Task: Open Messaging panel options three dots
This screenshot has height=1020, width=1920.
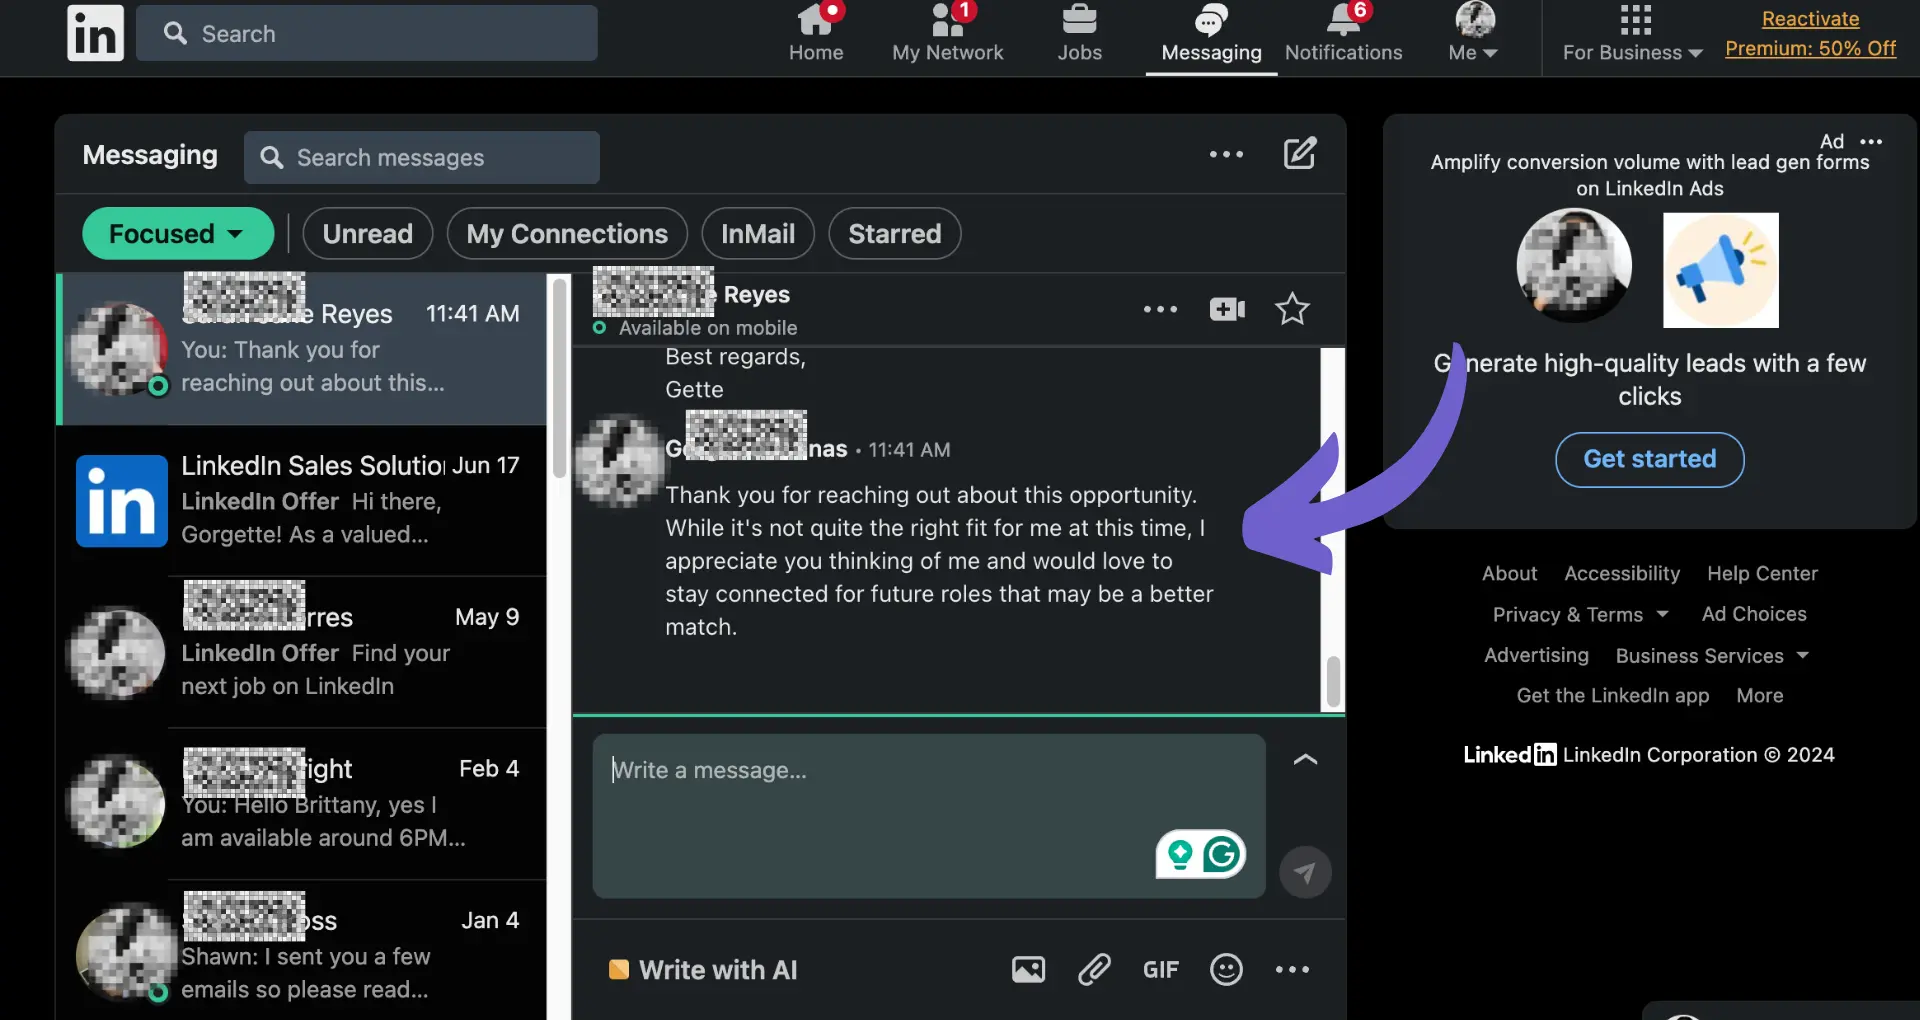Action: (1226, 154)
